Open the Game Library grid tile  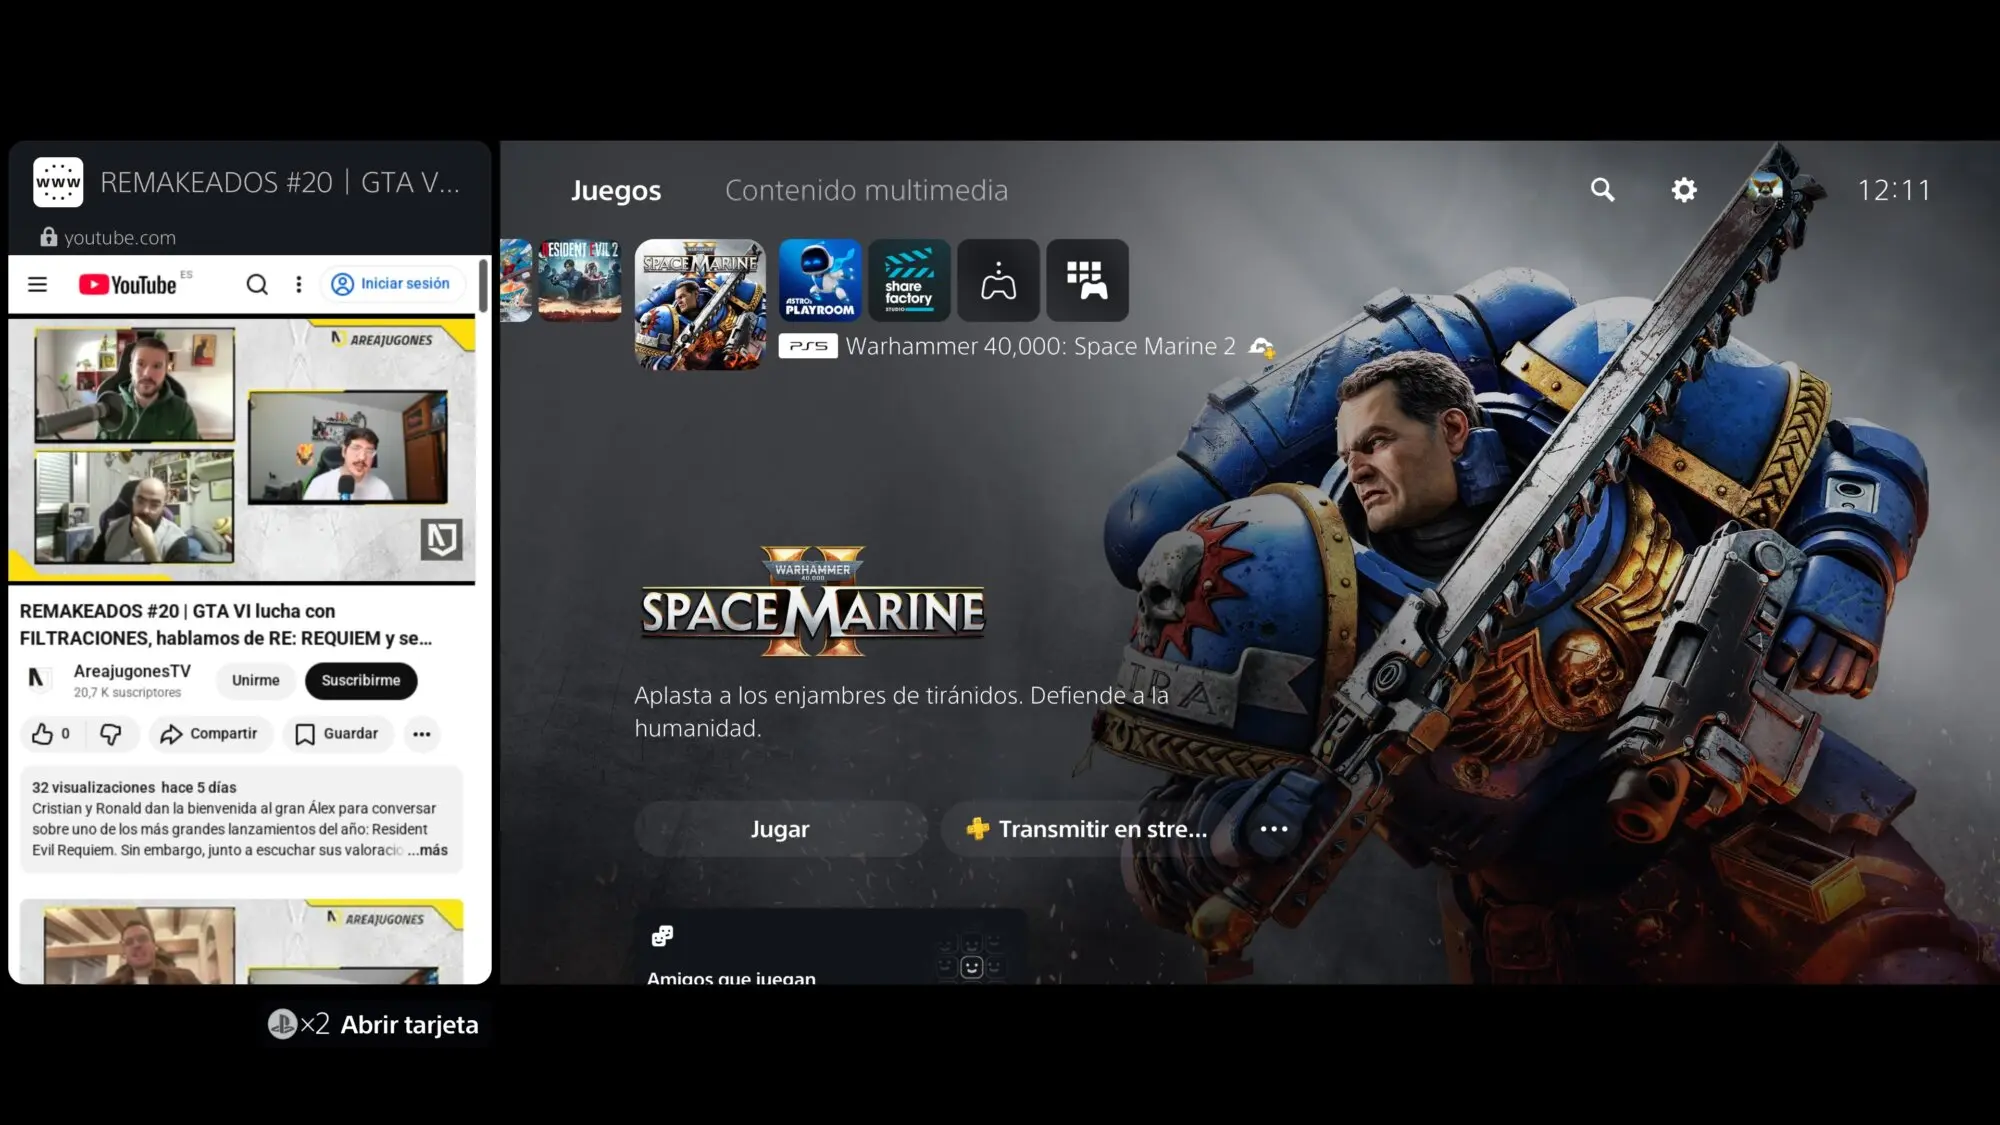(x=1087, y=280)
